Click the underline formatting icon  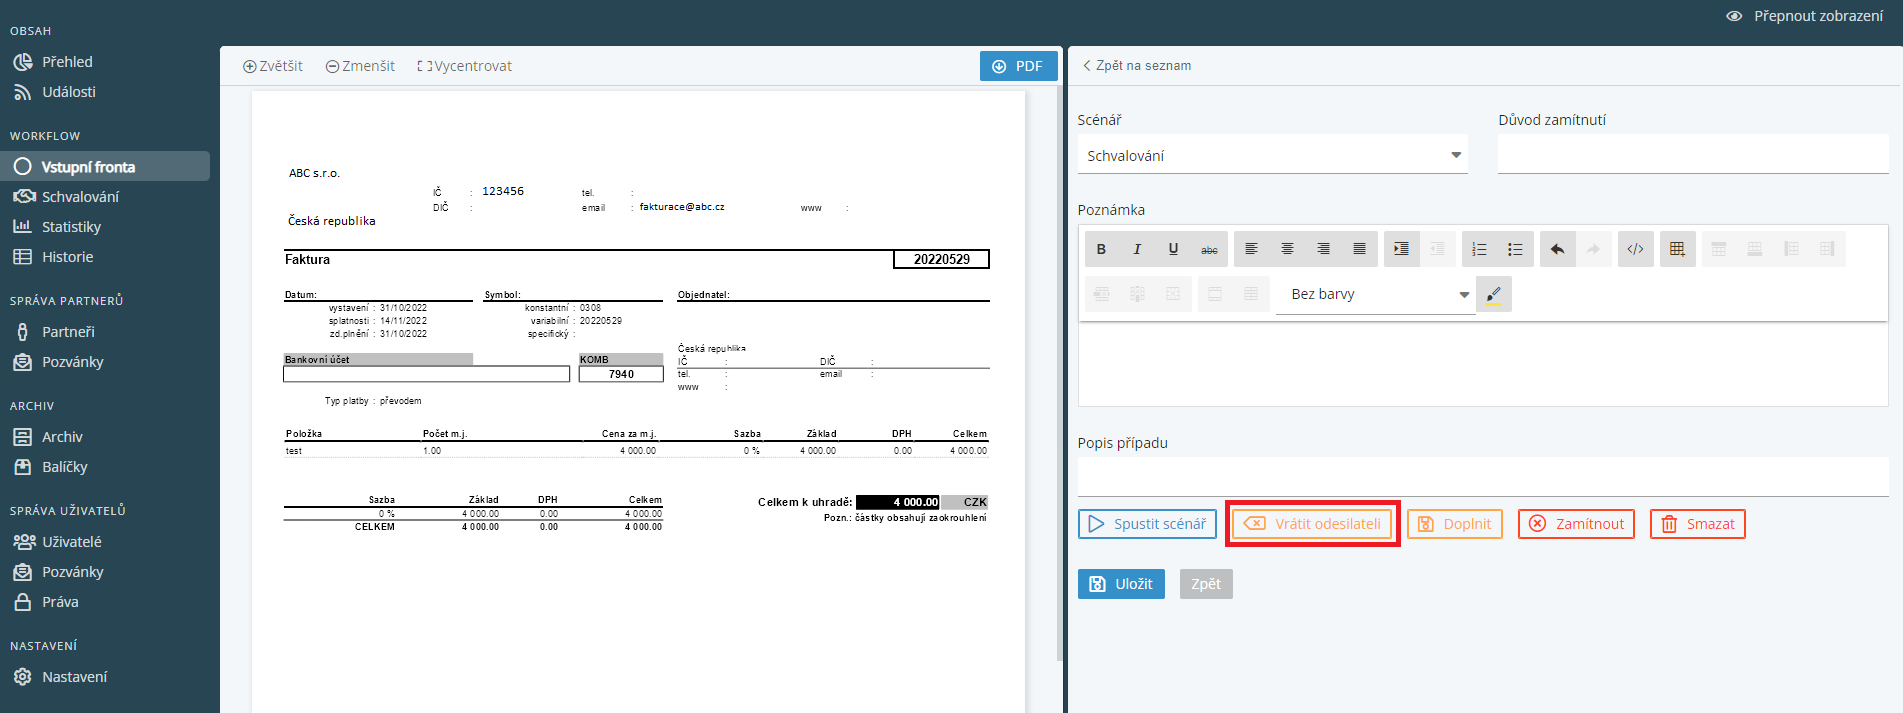(x=1173, y=249)
